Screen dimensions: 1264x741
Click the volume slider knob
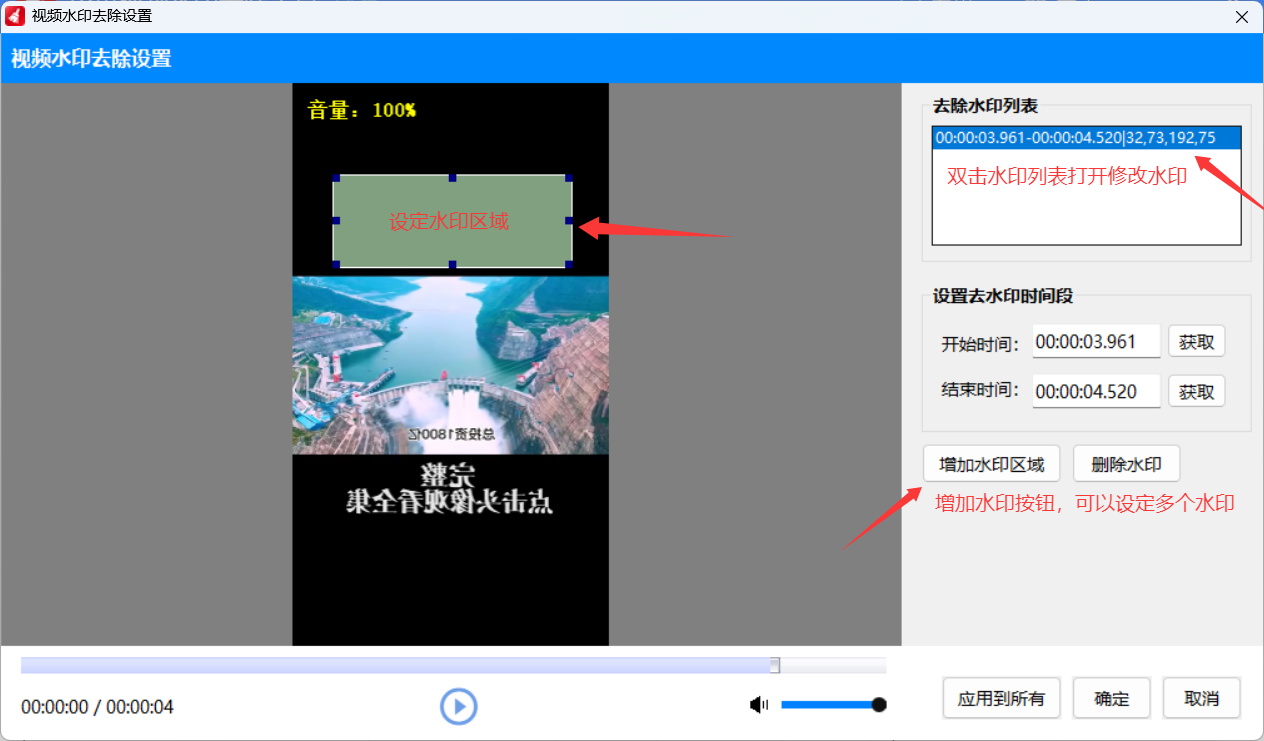(879, 705)
